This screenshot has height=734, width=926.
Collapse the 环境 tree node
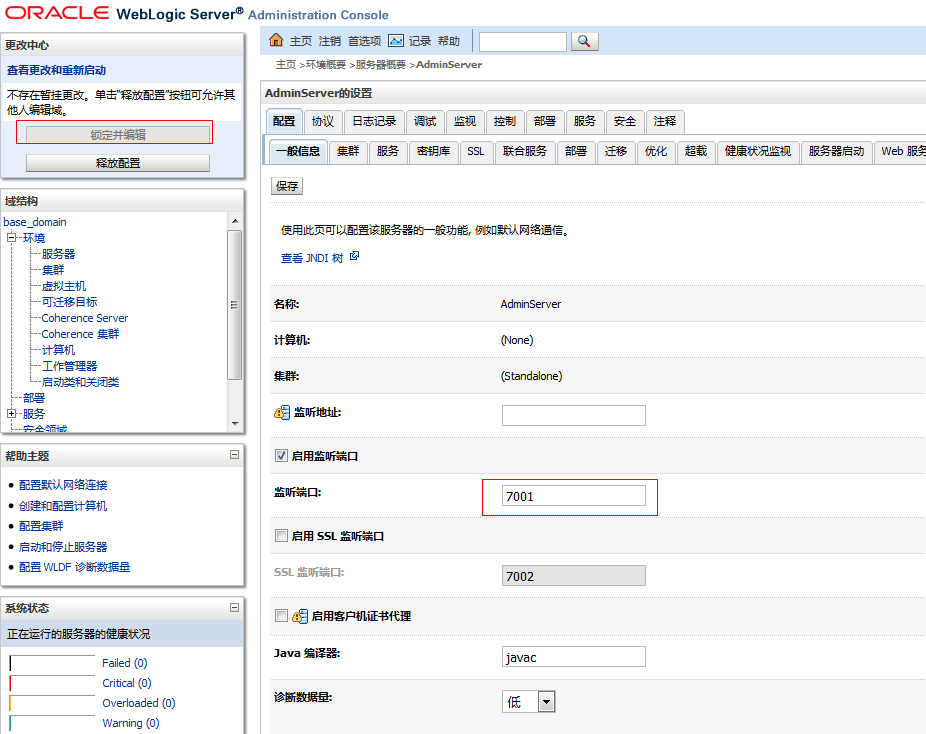tap(11, 237)
